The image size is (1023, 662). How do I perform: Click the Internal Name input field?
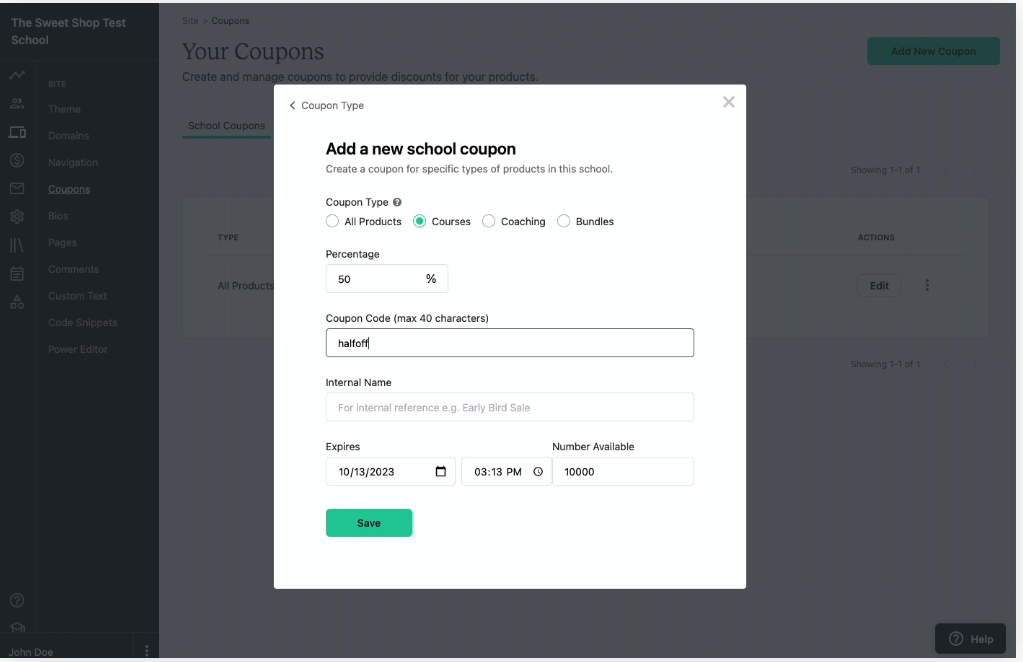[509, 407]
